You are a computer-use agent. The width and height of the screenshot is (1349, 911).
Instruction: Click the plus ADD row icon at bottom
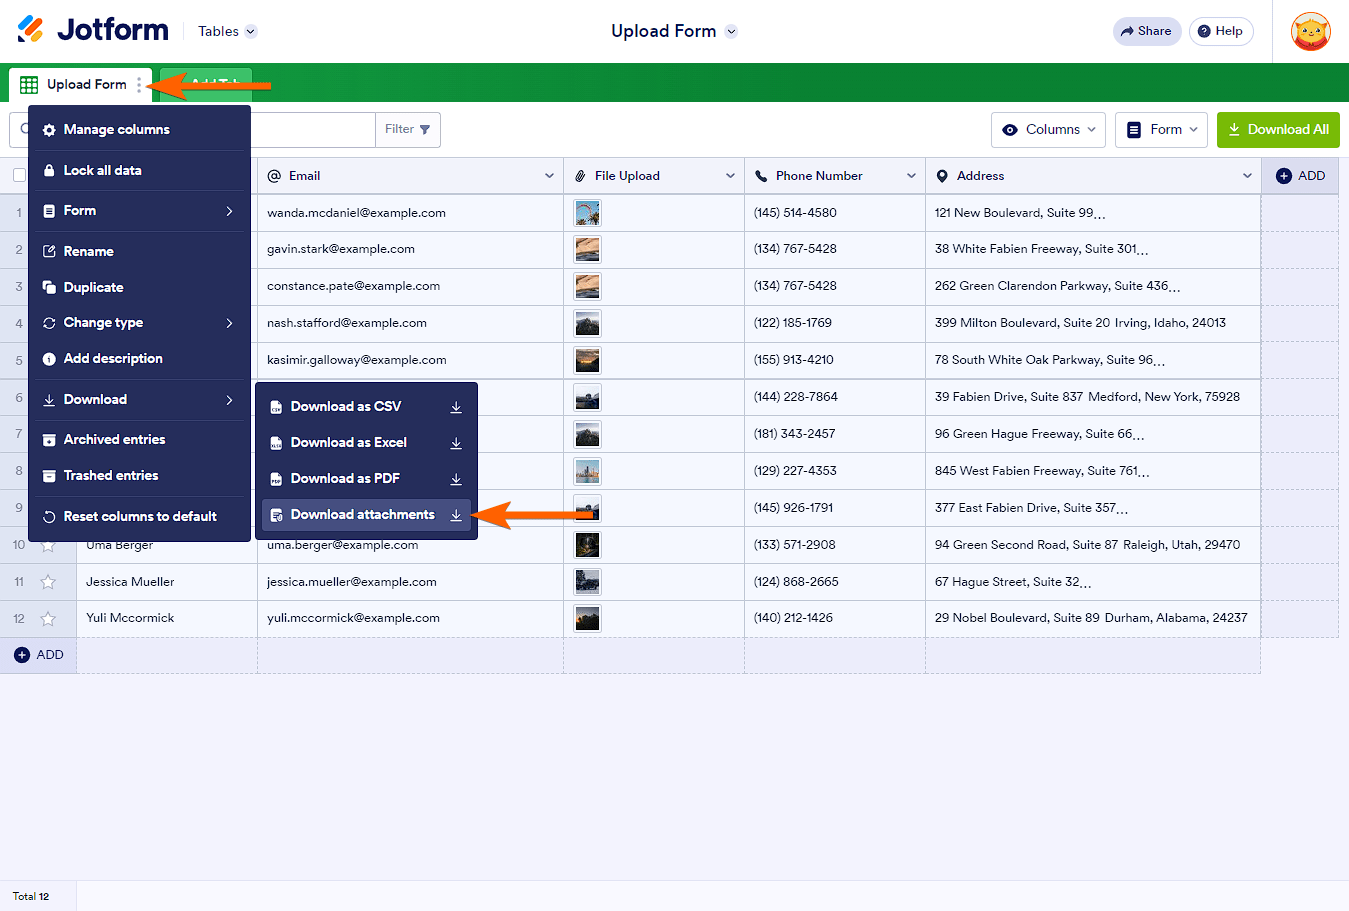tap(22, 655)
